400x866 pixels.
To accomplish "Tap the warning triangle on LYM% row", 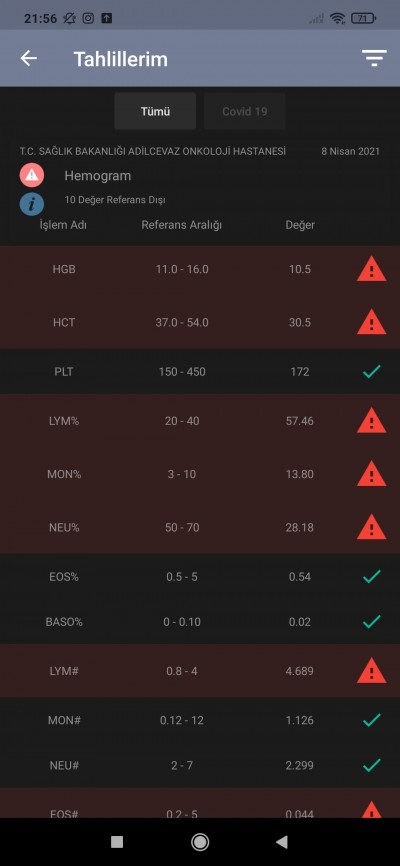I will pyautogui.click(x=371, y=420).
